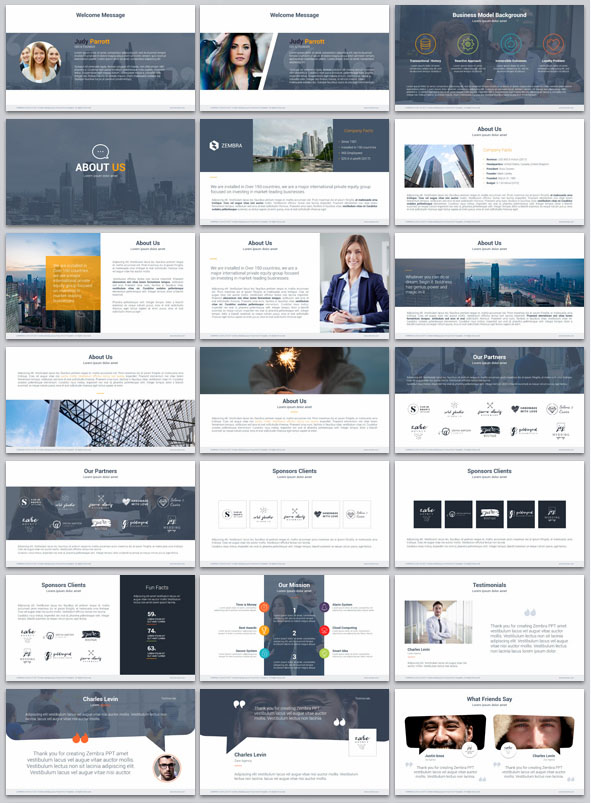The image size is (591, 803).
Task: Click the red heart icon for Loyalty Problem
Action: 553,44
